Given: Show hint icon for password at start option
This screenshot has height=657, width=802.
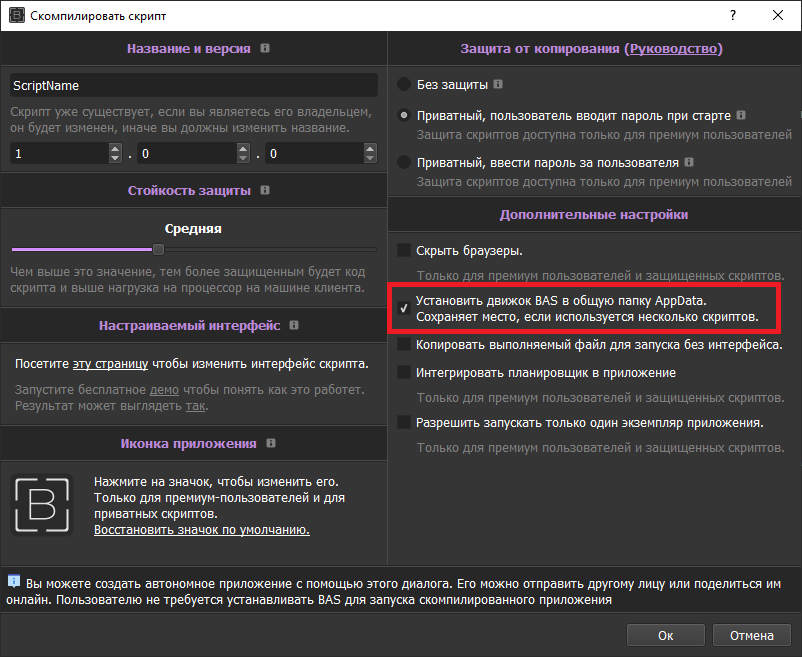Looking at the screenshot, I should click(x=741, y=115).
